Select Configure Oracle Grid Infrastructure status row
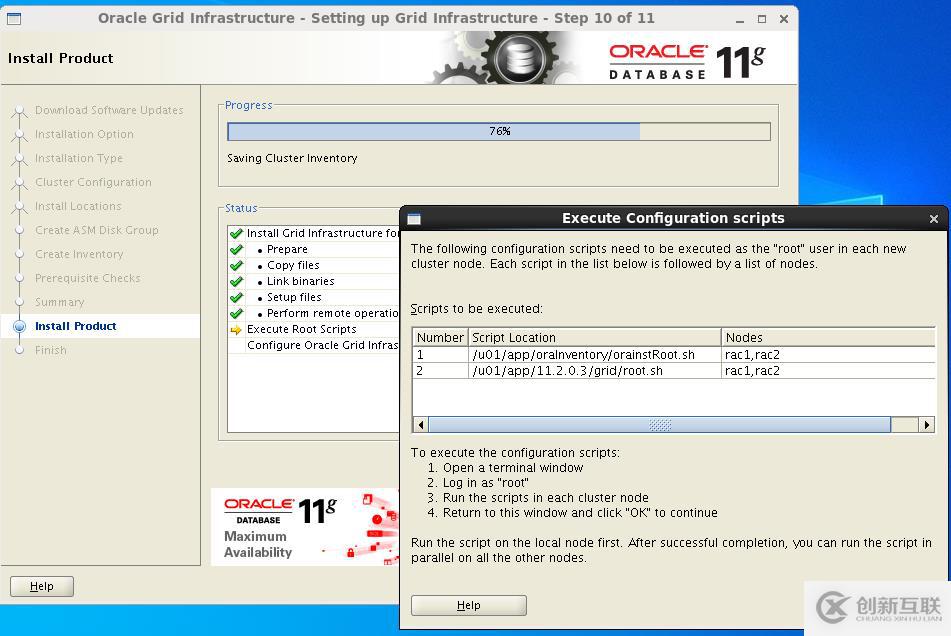Viewport: 951px width, 636px height. point(314,345)
